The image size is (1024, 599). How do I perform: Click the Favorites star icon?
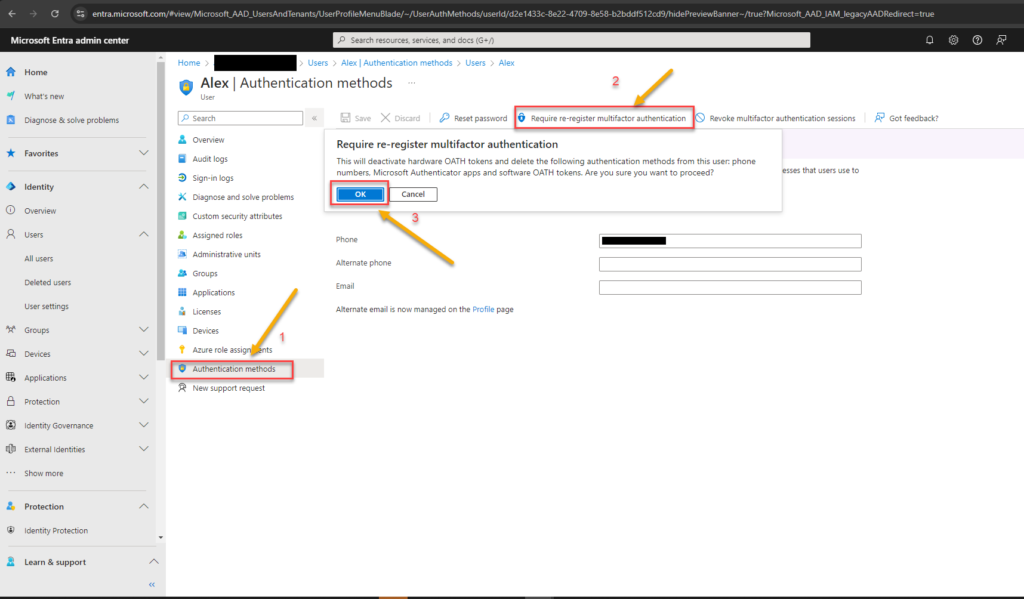[x=11, y=153]
